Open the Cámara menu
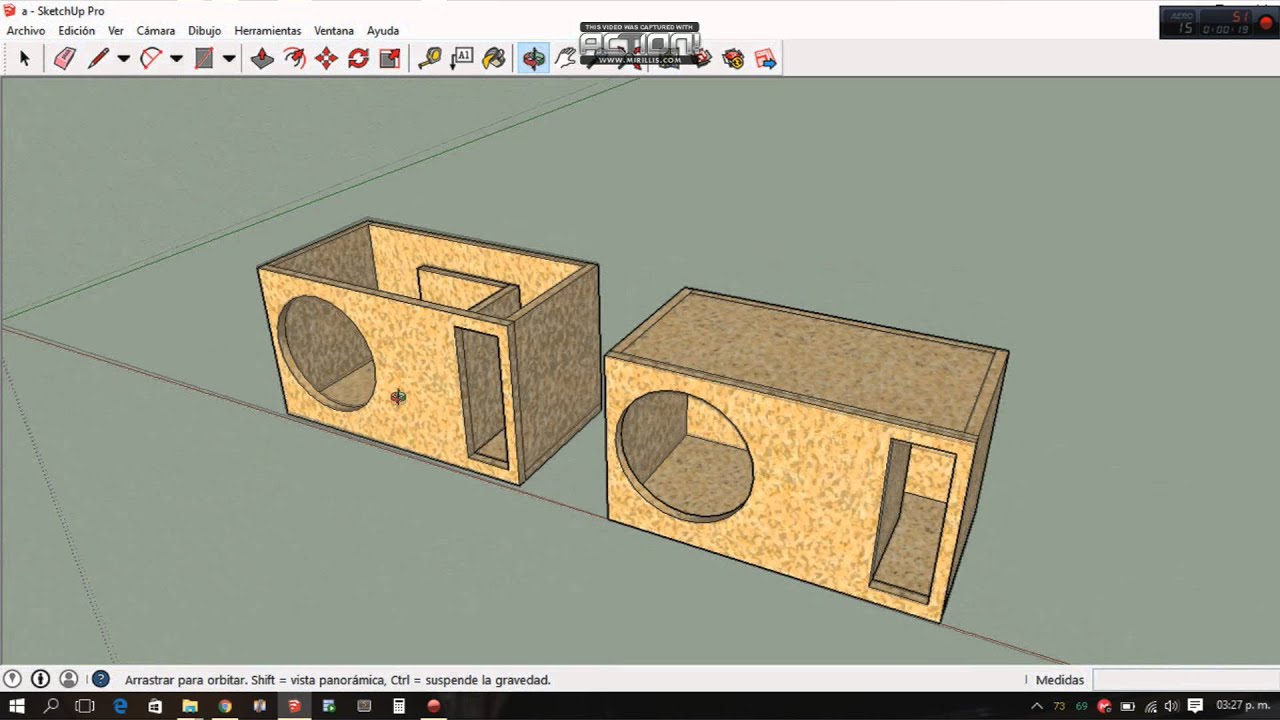1280x720 pixels. click(155, 31)
